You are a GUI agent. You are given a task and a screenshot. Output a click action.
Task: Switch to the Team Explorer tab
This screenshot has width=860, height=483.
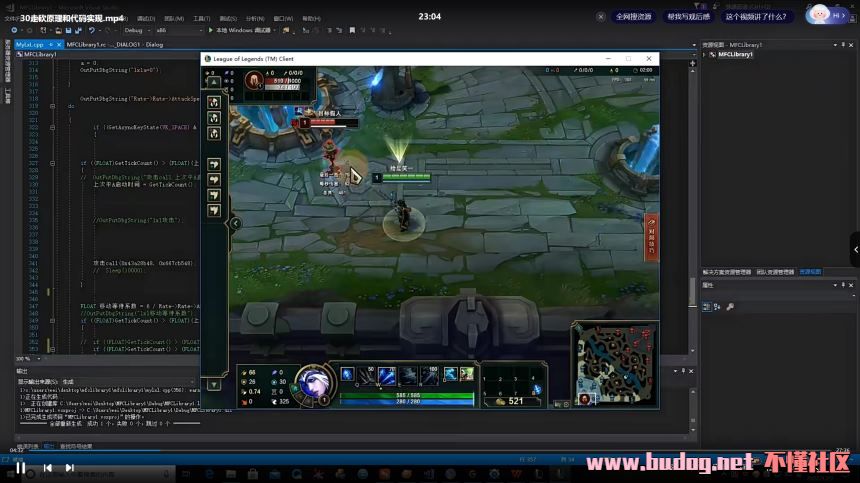[x=775, y=272]
